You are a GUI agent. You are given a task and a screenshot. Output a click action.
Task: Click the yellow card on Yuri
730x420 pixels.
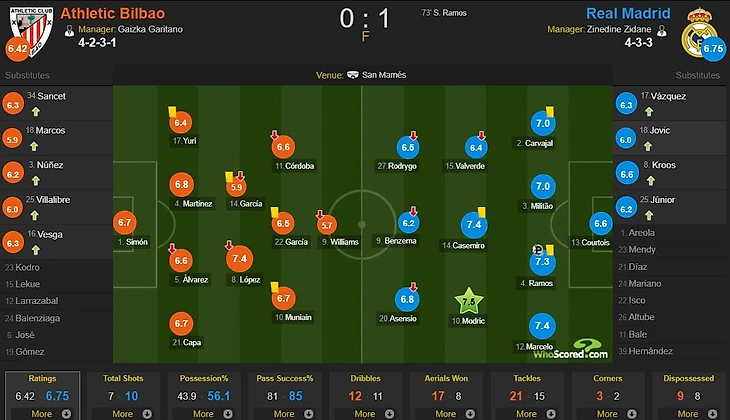pyautogui.click(x=172, y=111)
